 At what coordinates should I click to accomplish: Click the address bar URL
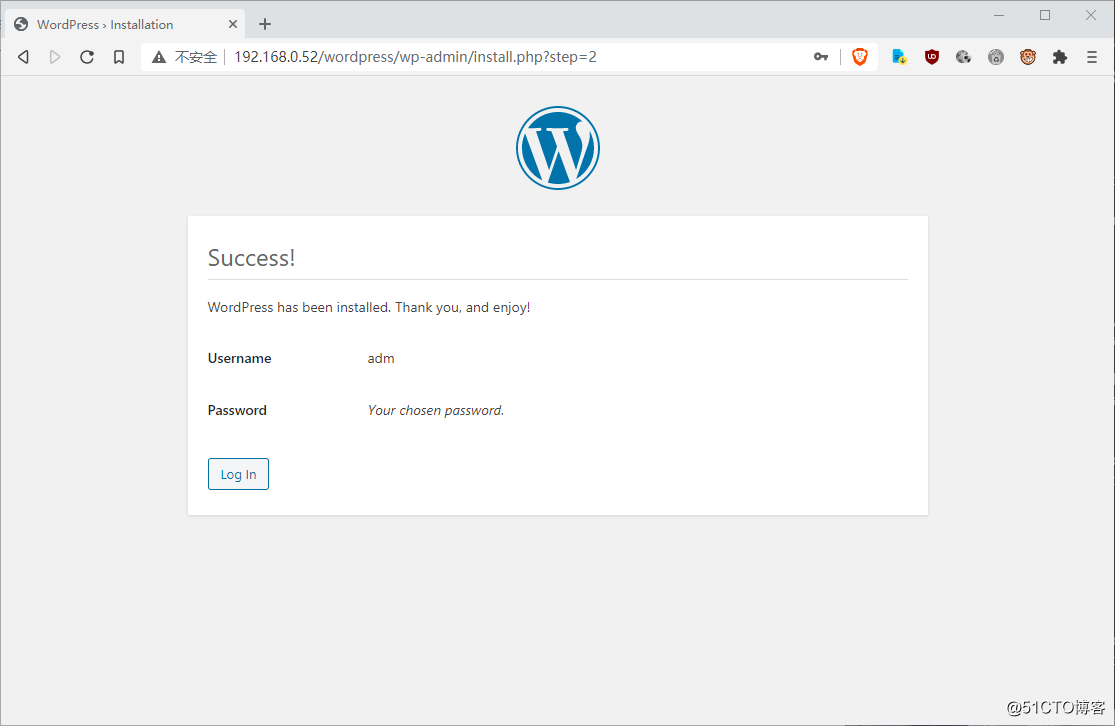(415, 57)
